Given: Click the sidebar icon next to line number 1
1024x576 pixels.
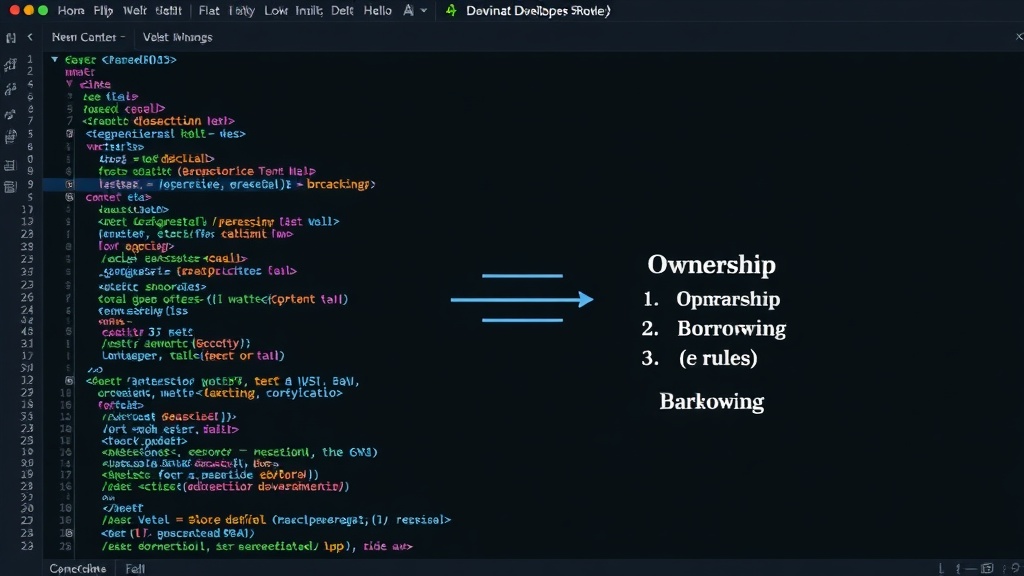Looking at the screenshot, I should [x=10, y=64].
